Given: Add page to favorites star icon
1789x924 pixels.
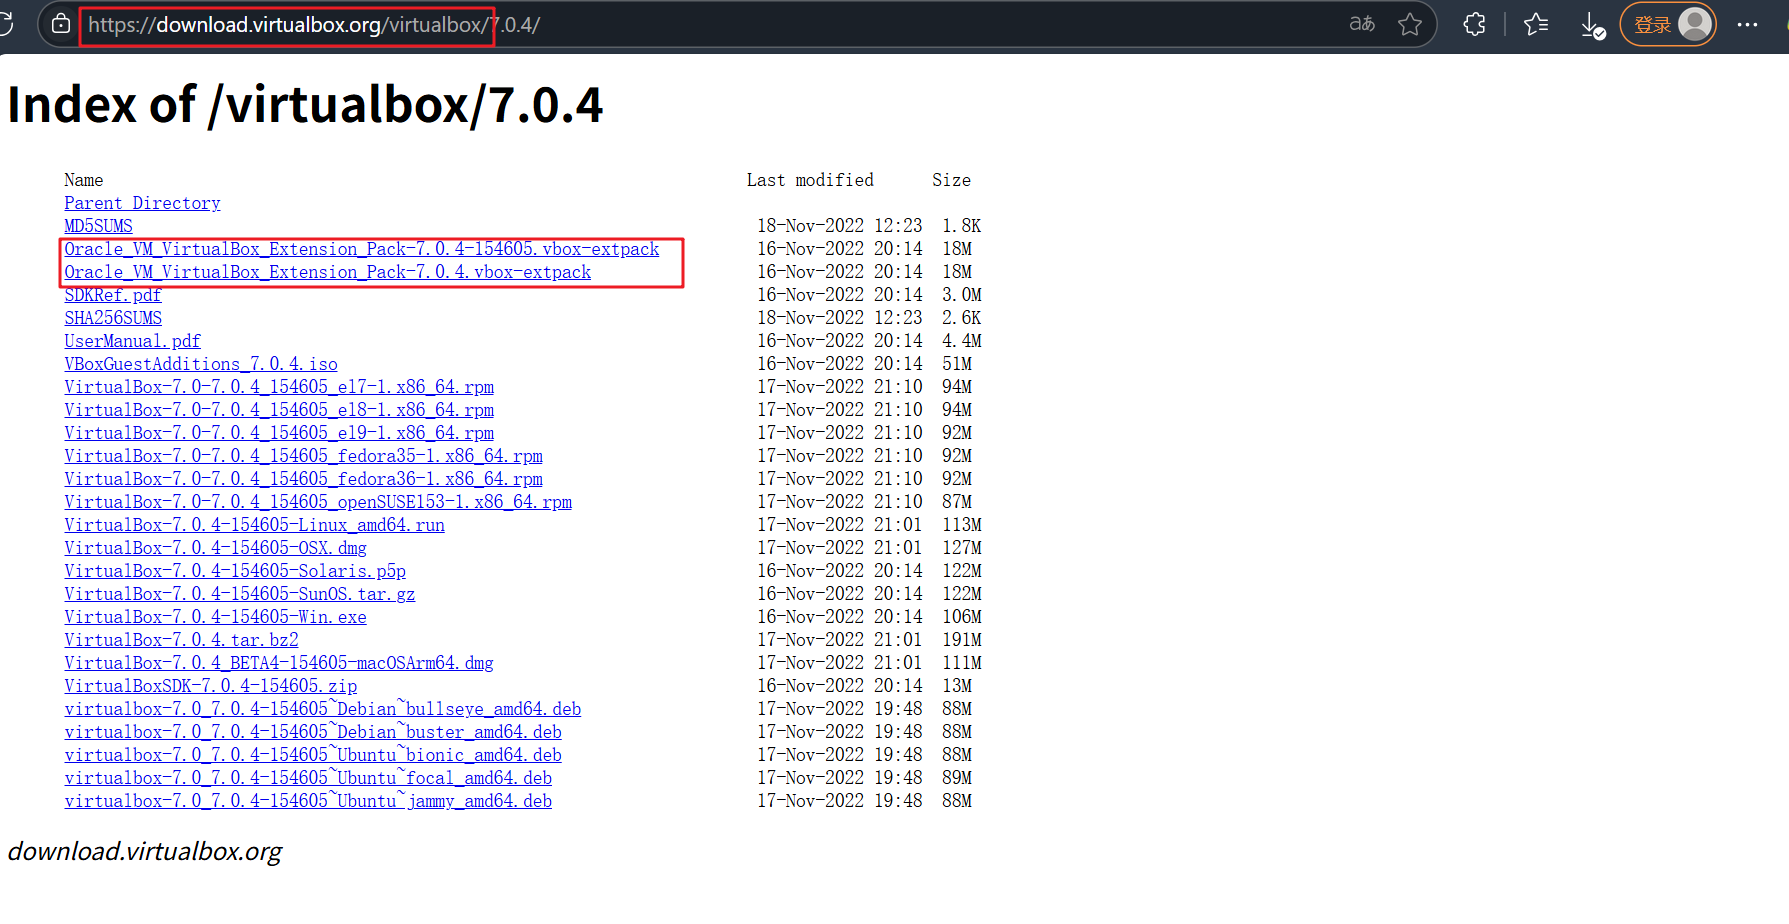Looking at the screenshot, I should tap(1410, 25).
